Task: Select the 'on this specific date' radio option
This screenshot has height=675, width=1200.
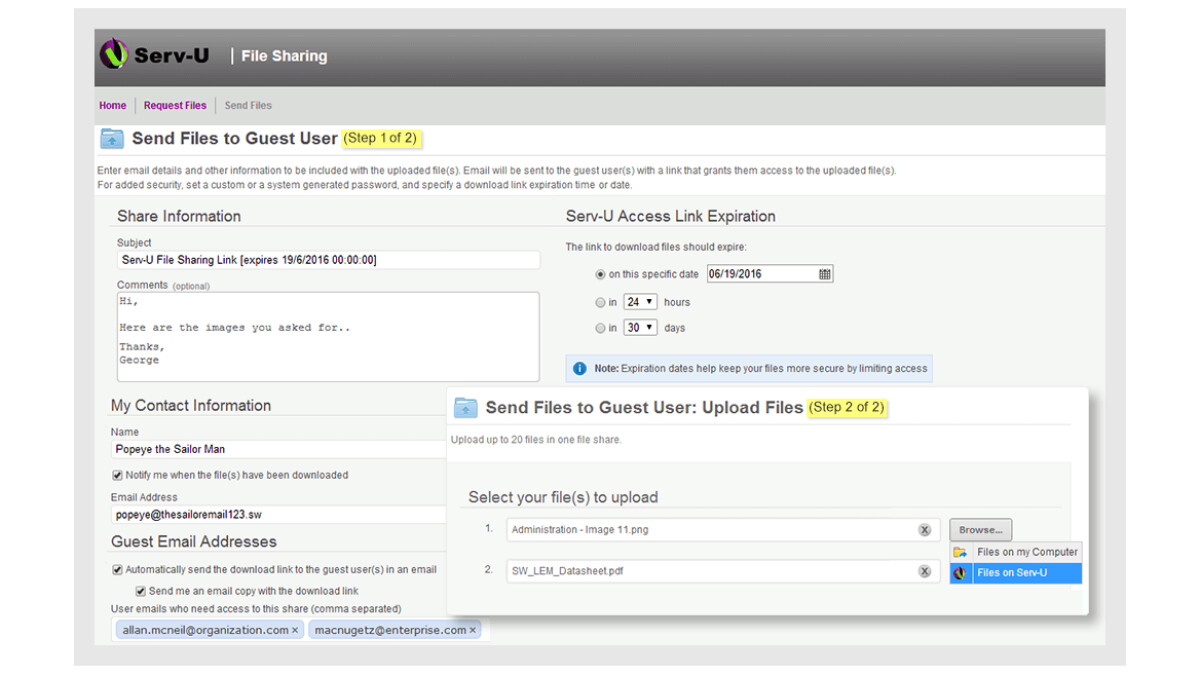Action: click(600, 275)
